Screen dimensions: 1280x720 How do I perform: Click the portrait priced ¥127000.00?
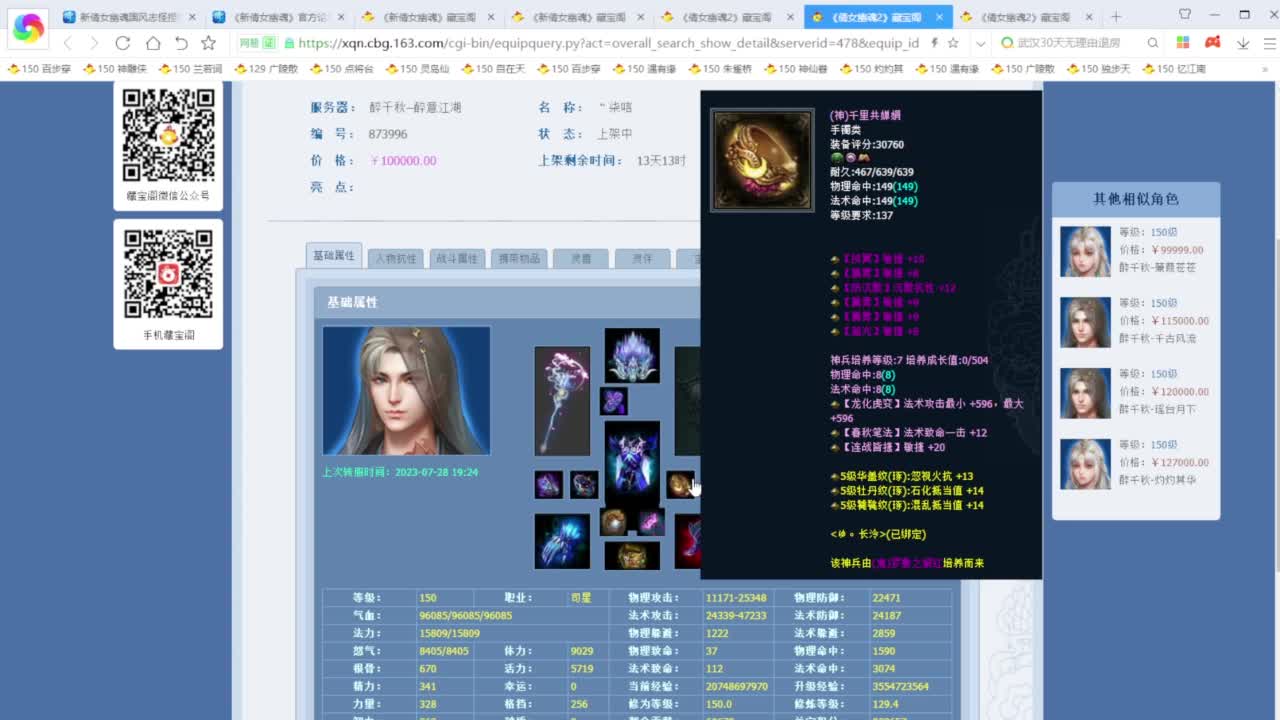click(1085, 464)
